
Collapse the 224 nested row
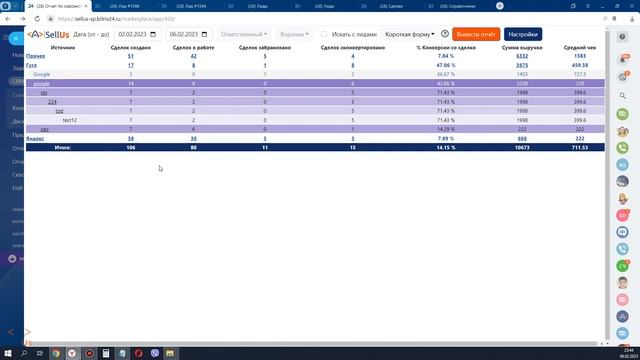click(x=52, y=102)
